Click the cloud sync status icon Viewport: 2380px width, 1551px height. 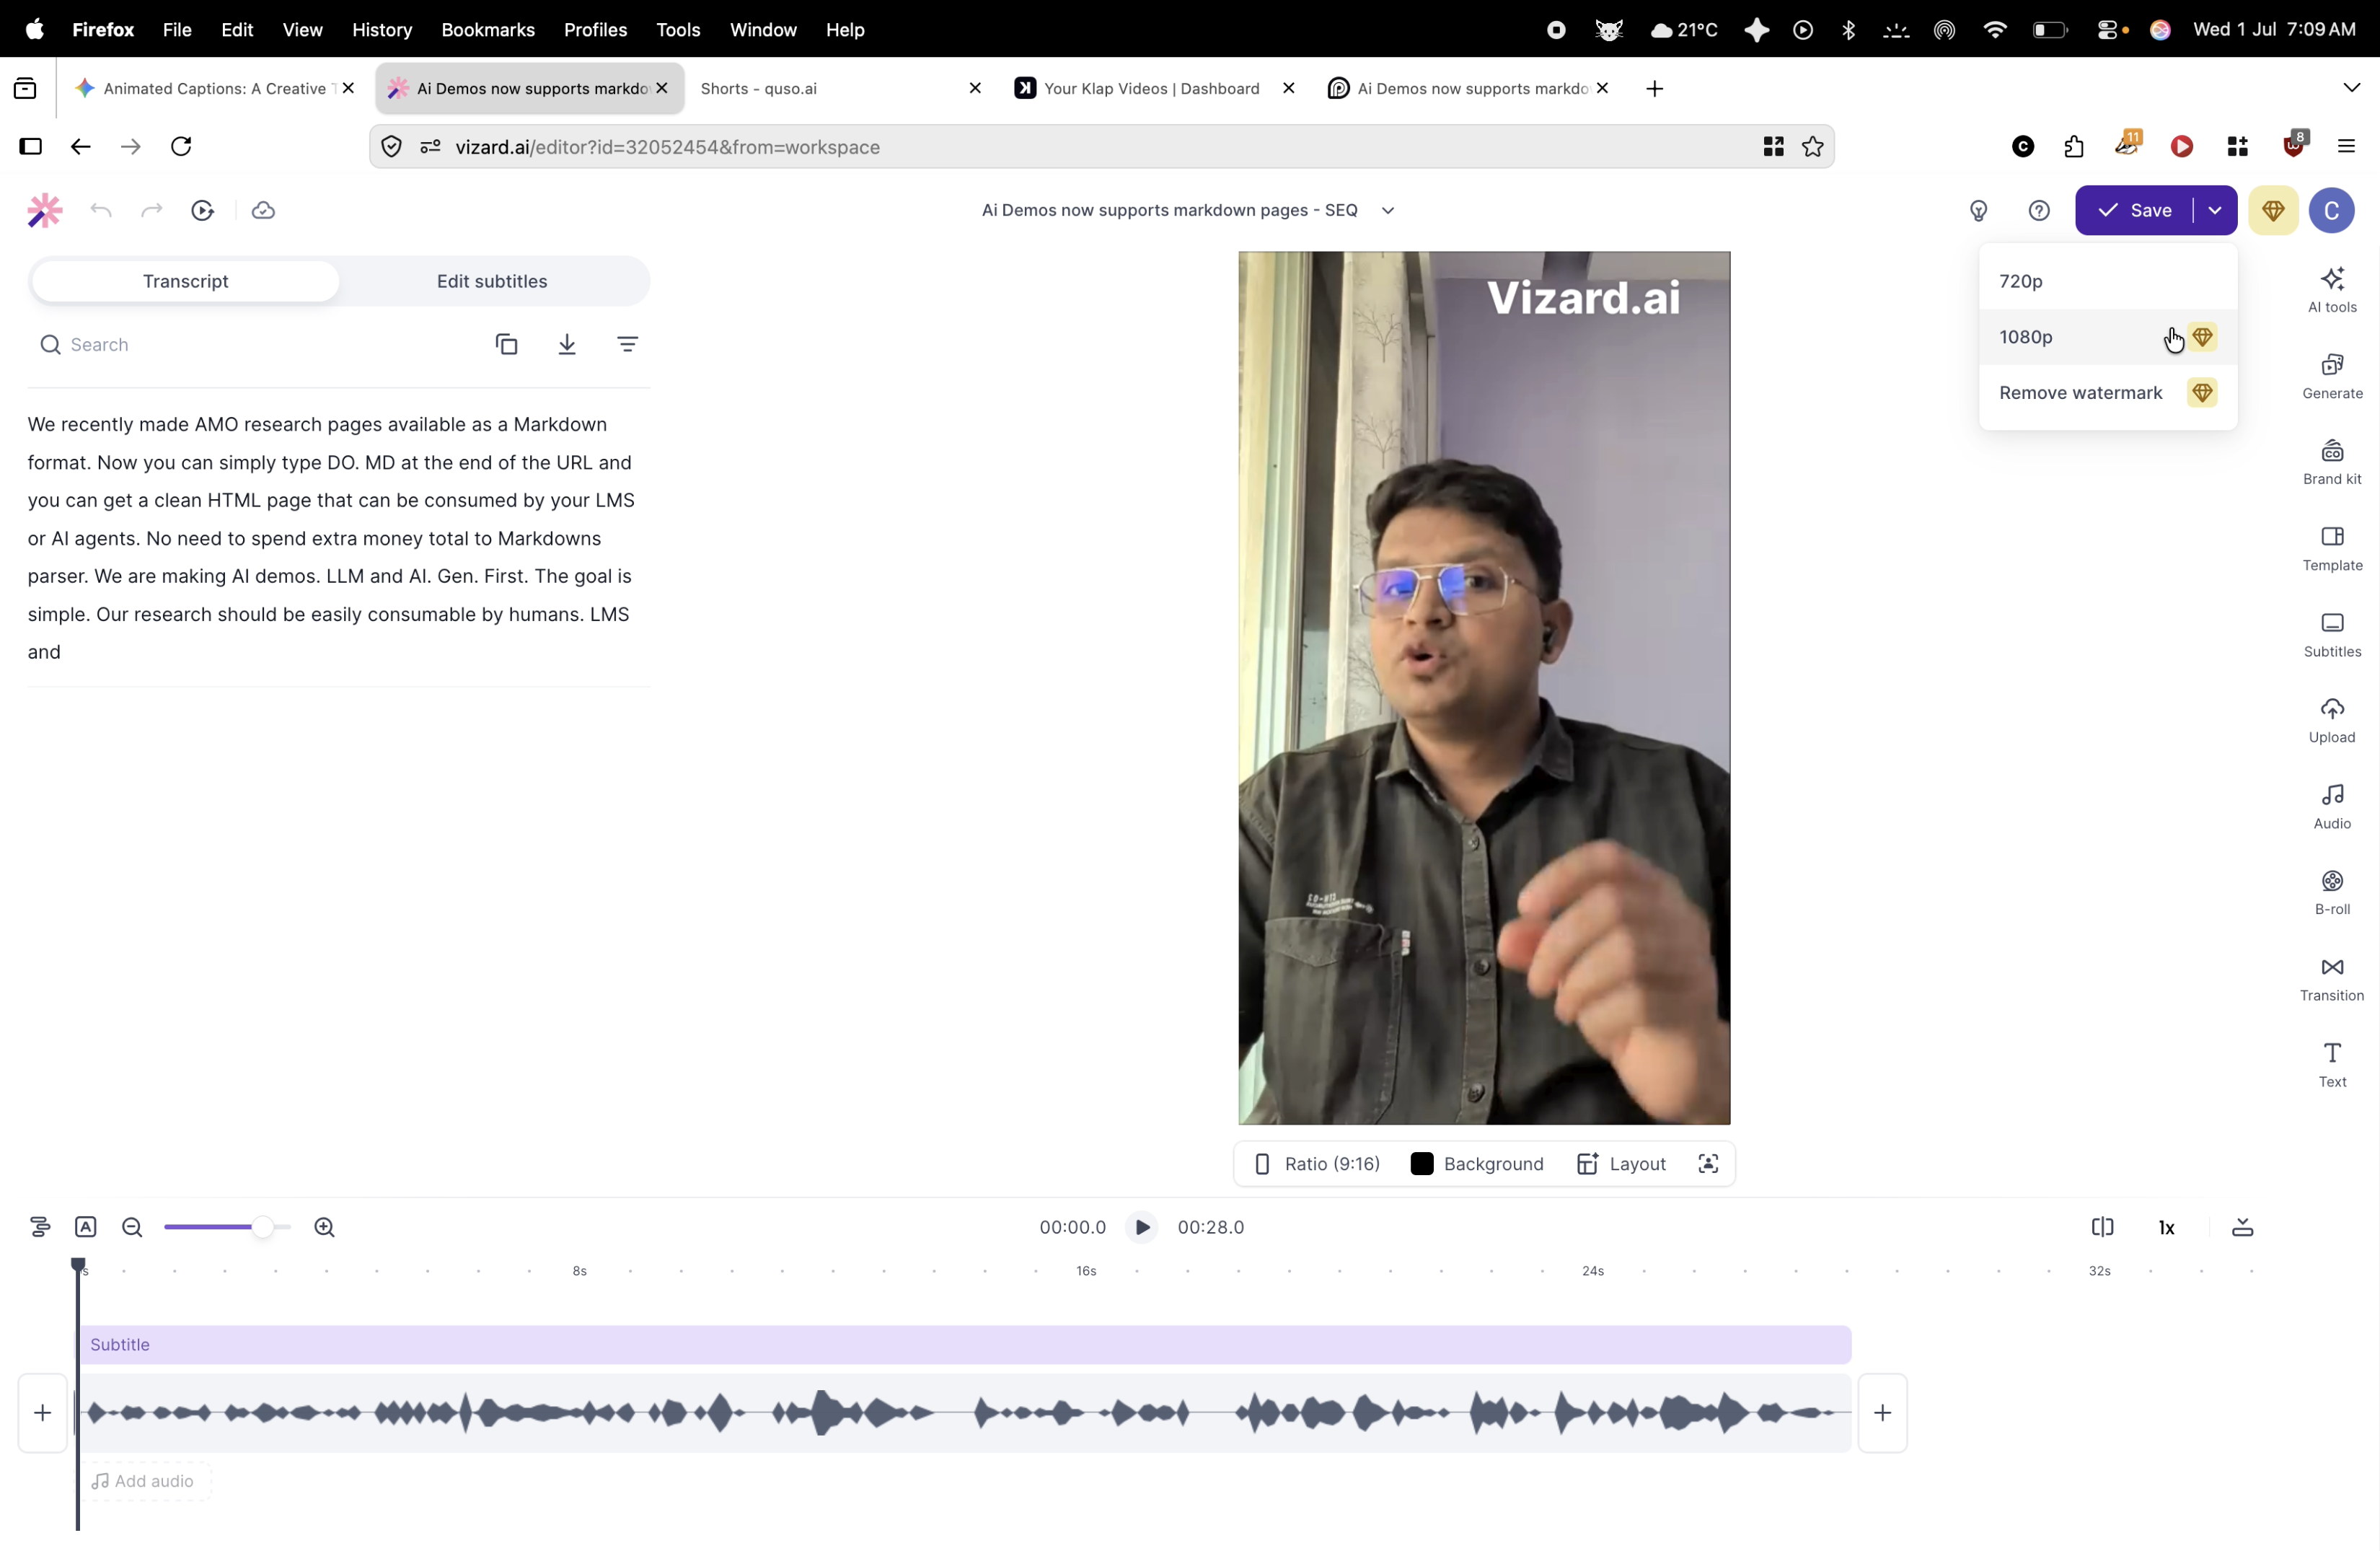tap(263, 210)
